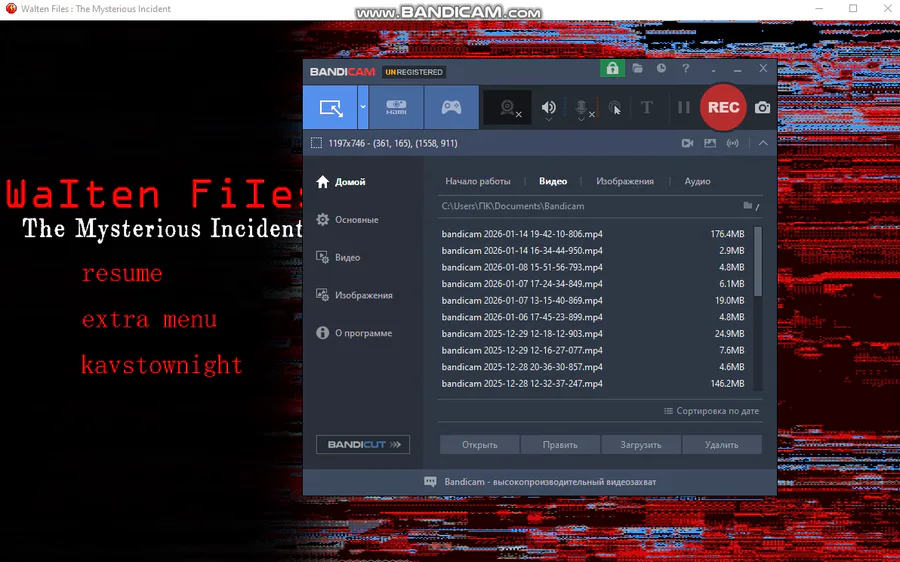
Task: Open Сортировка по дате sort menu
Action: [x=711, y=411]
